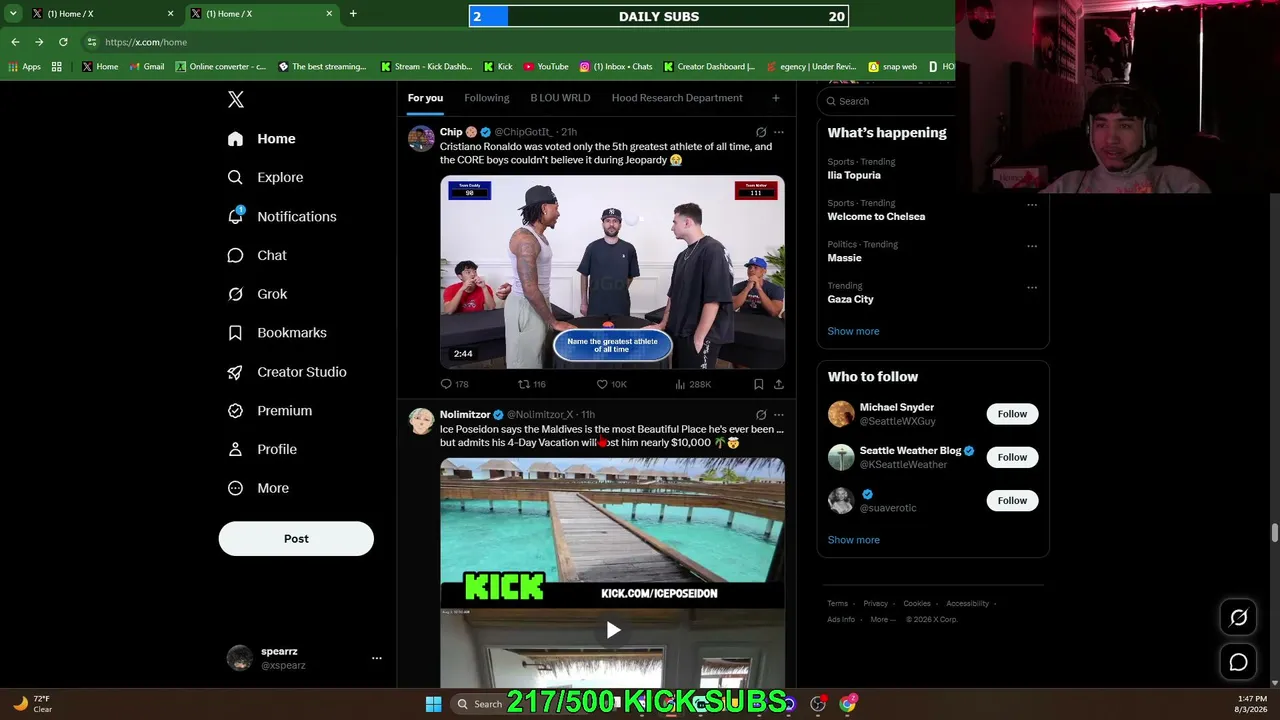Follow the @suaverotic account
Viewport: 1280px width, 720px height.
tap(1012, 500)
